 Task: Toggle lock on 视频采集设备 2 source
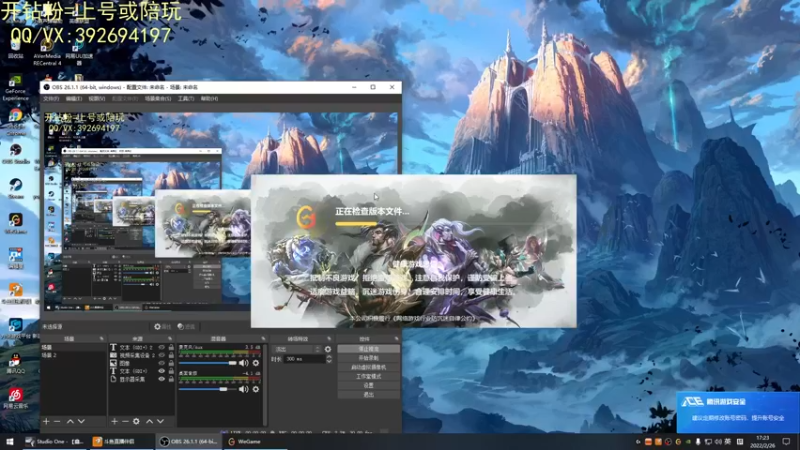tap(171, 355)
